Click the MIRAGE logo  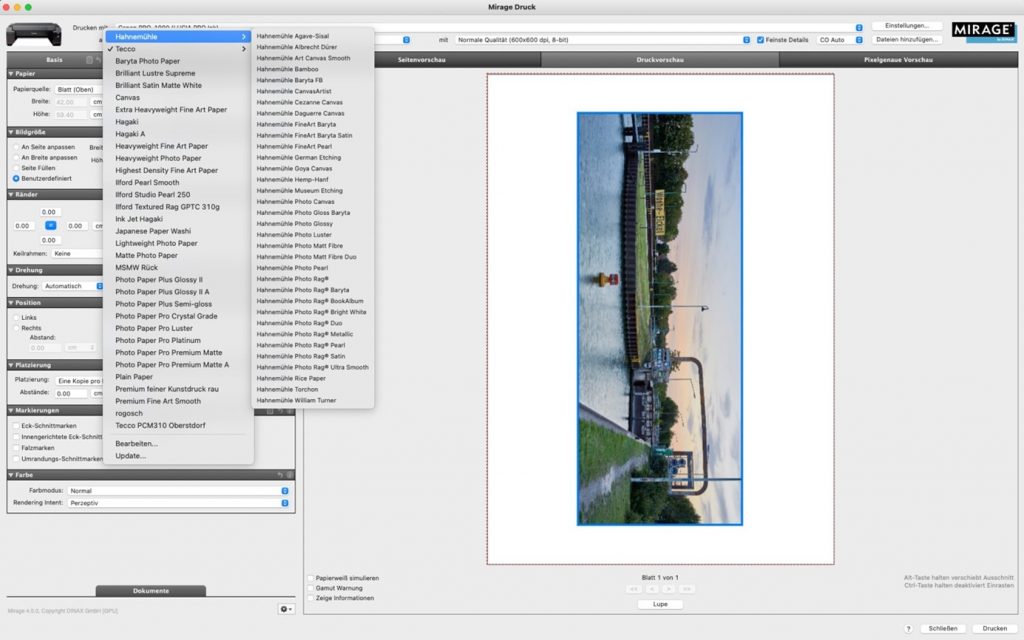click(x=983, y=30)
